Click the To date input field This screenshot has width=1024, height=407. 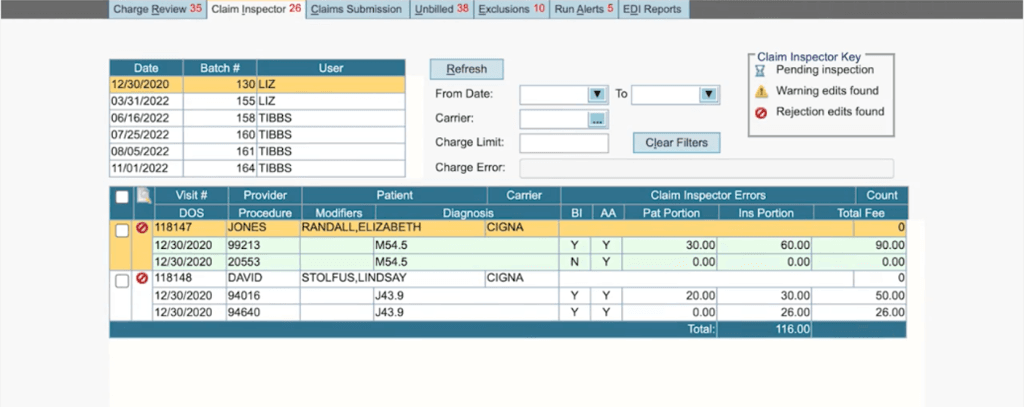tap(666, 95)
